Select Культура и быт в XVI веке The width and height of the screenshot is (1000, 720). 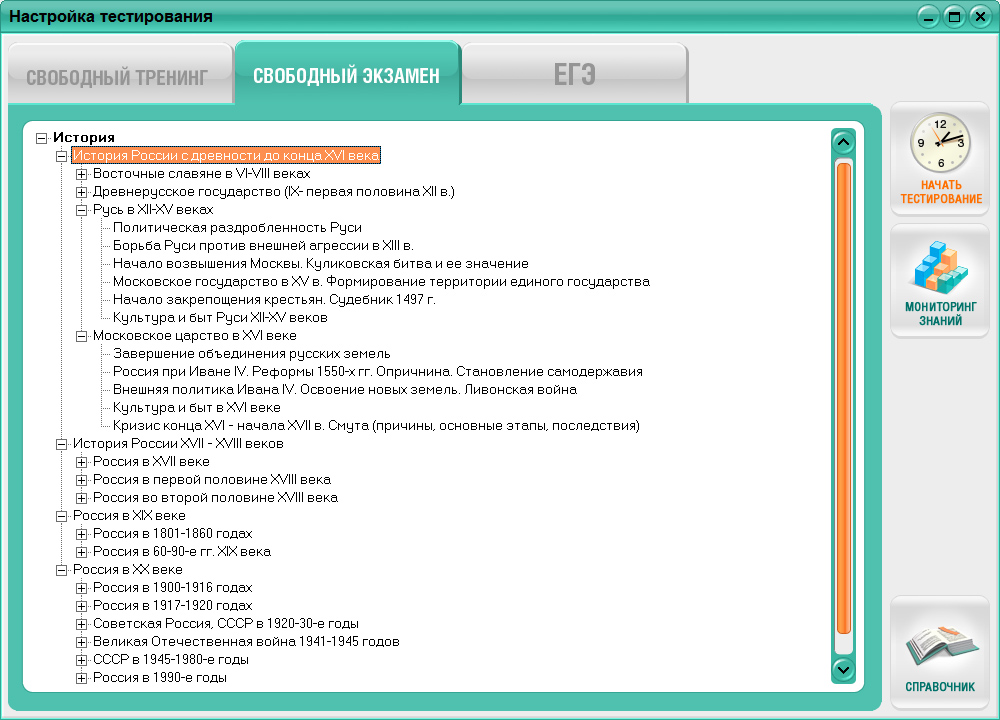pos(196,408)
